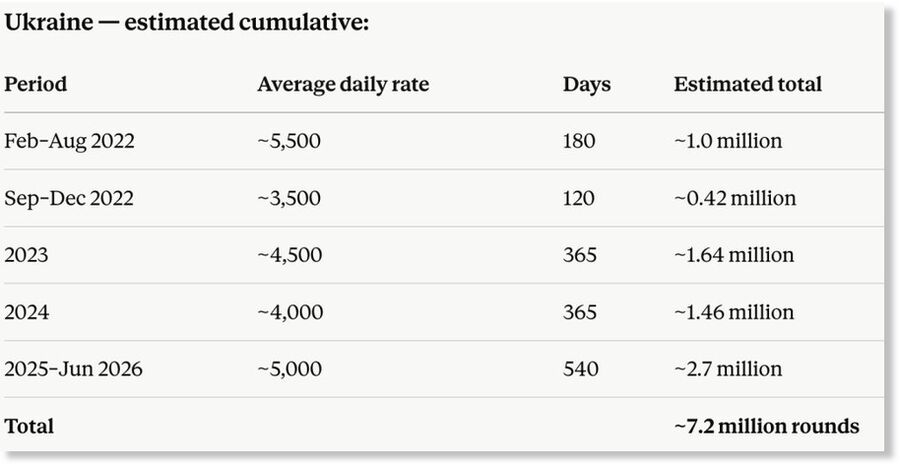Image resolution: width=900 pixels, height=467 pixels.
Task: Click the Estimated total column header
Action: pyautogui.click(x=748, y=84)
